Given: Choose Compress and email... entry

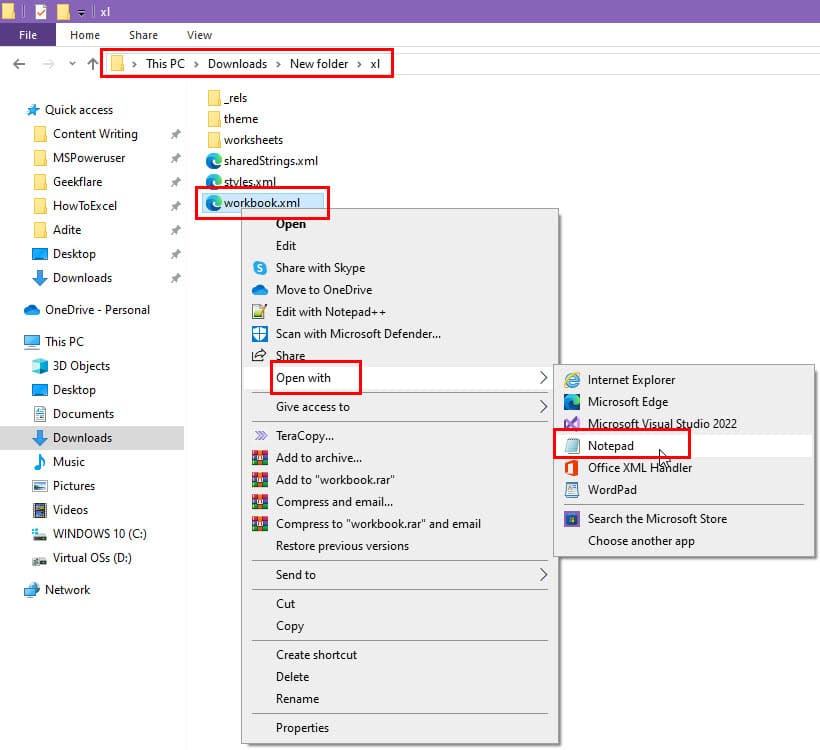Looking at the screenshot, I should (x=334, y=502).
